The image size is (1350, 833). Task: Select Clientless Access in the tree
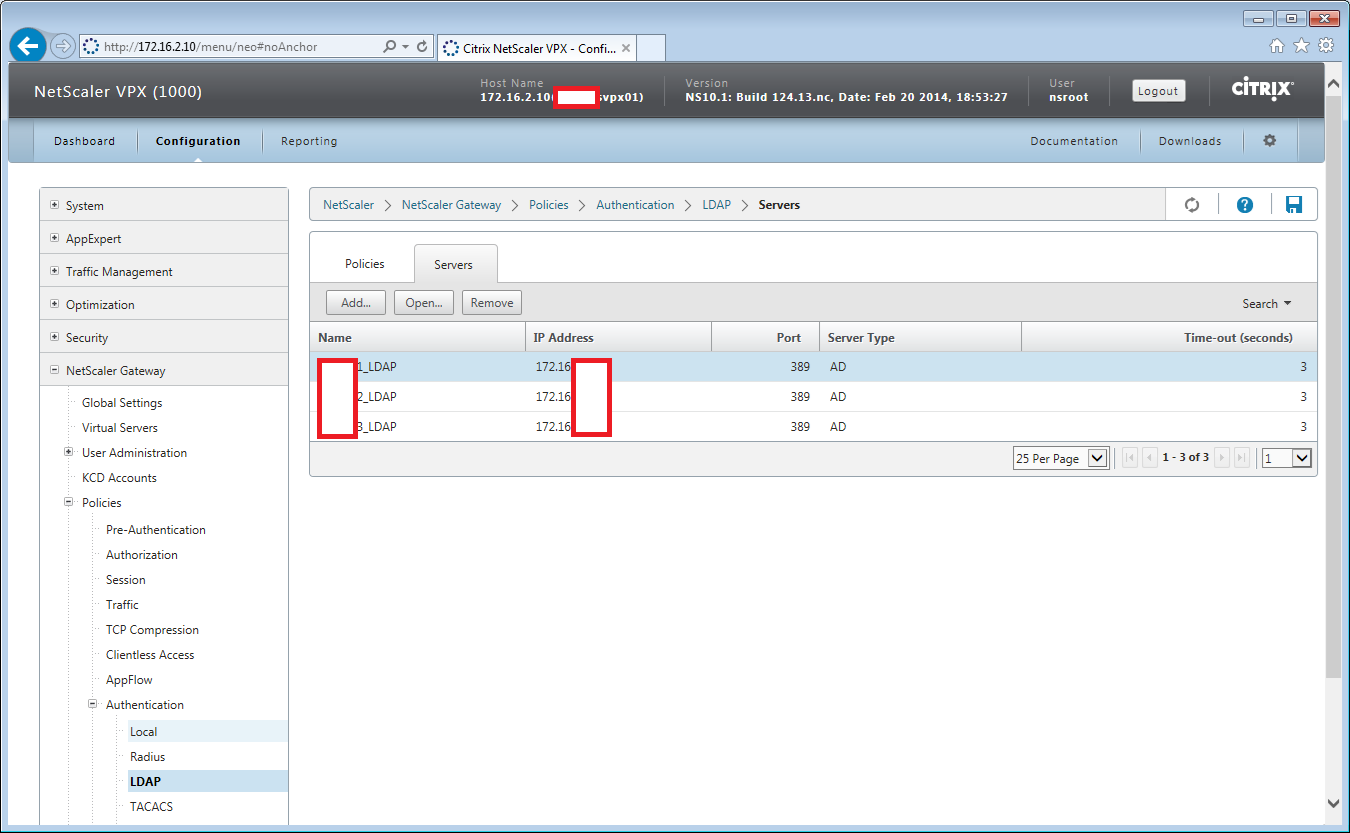point(150,655)
